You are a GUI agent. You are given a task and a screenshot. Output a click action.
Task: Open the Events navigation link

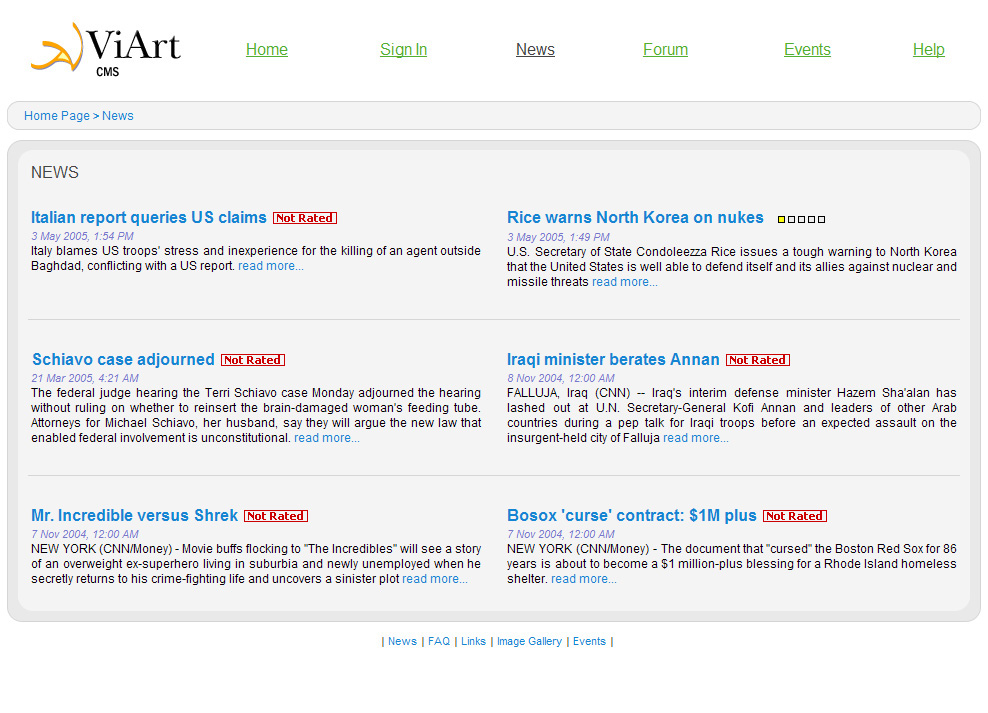pyautogui.click(x=807, y=49)
